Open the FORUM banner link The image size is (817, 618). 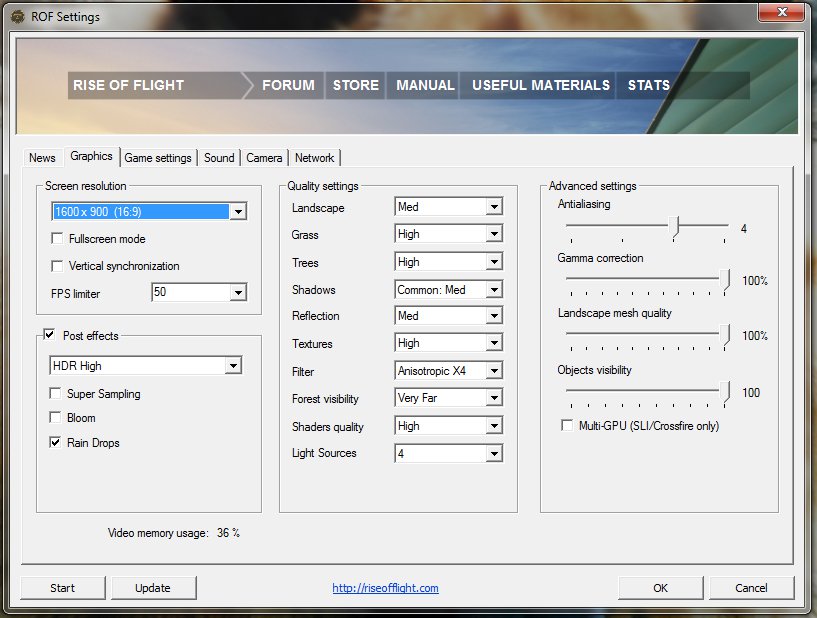pyautogui.click(x=288, y=85)
